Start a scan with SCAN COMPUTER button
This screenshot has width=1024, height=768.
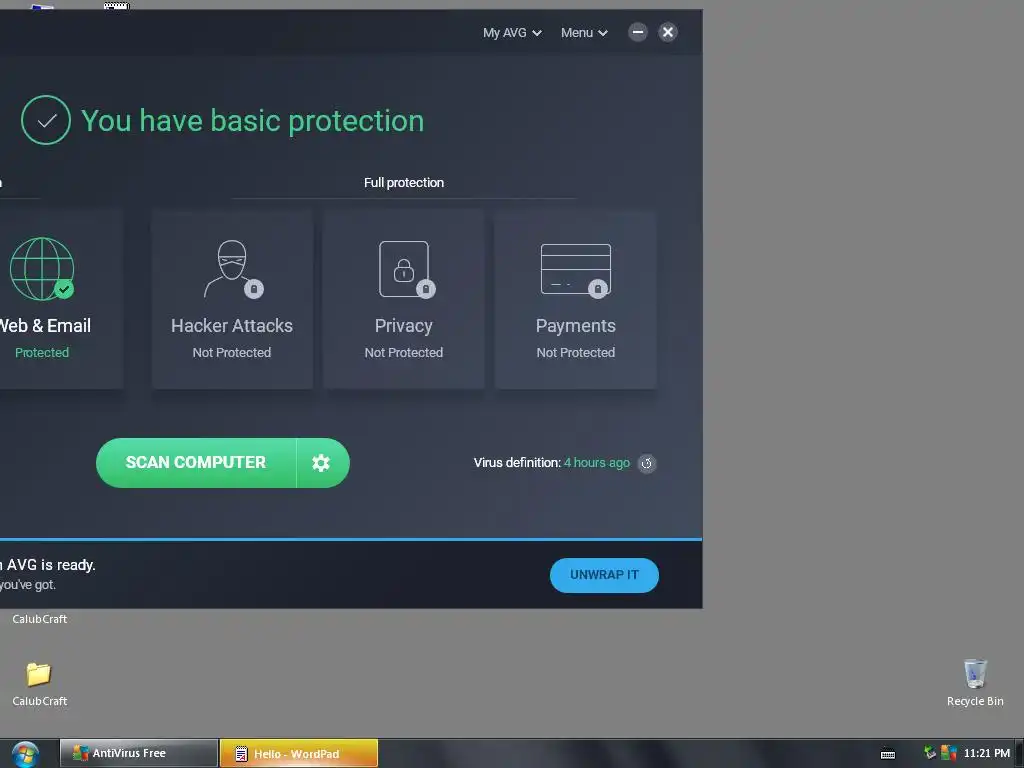(196, 462)
